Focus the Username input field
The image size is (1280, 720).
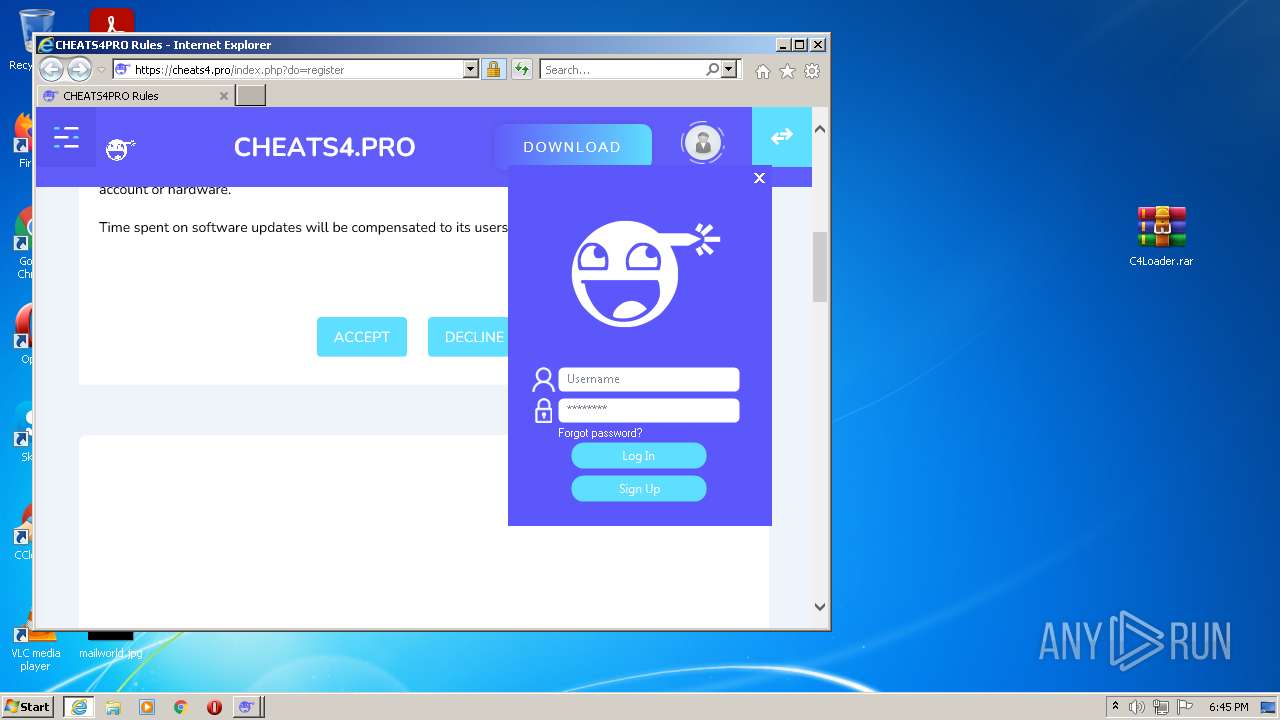(x=649, y=379)
